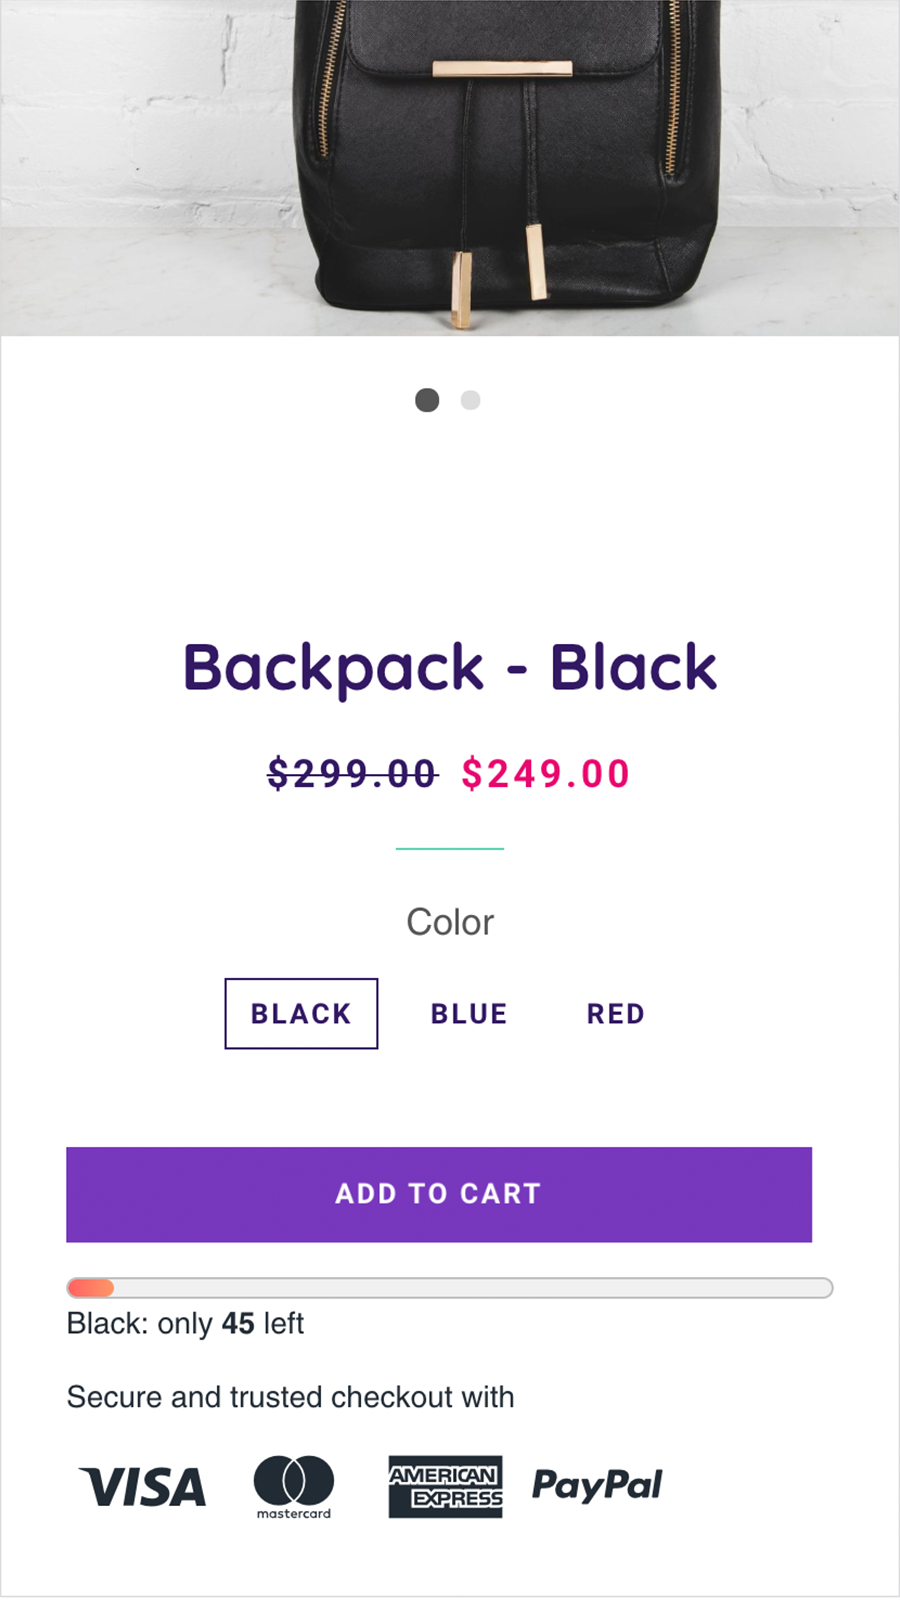Click the crossed-out $299.00 original price
This screenshot has width=900, height=1600.
[x=352, y=774]
